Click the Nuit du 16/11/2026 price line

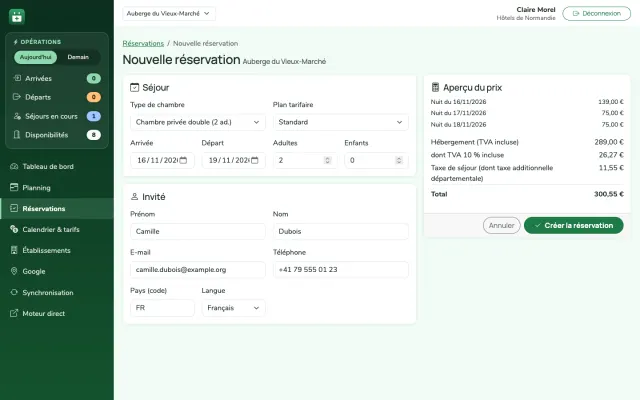527,102
